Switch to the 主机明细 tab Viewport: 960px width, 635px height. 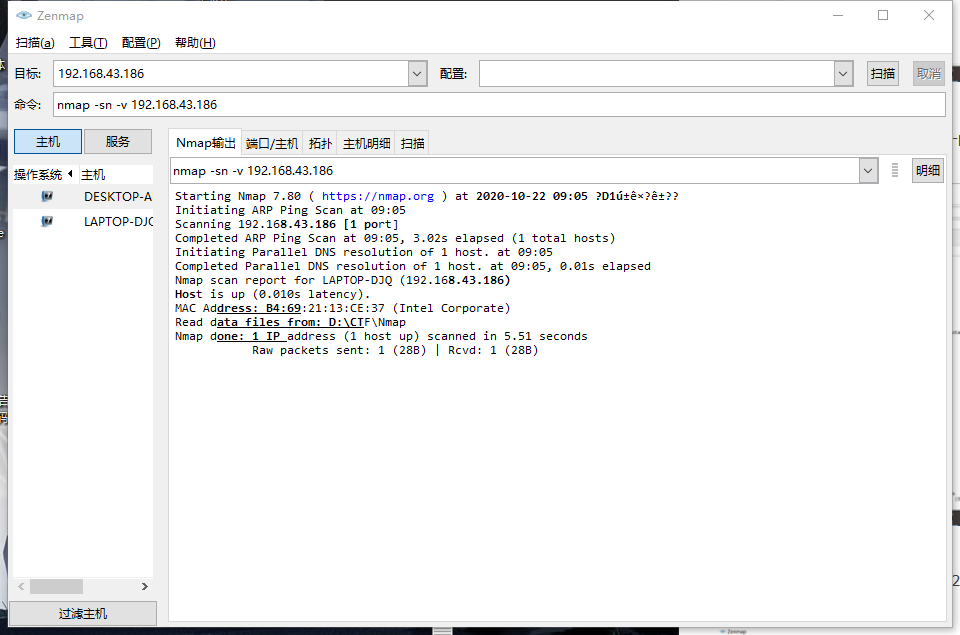(366, 143)
